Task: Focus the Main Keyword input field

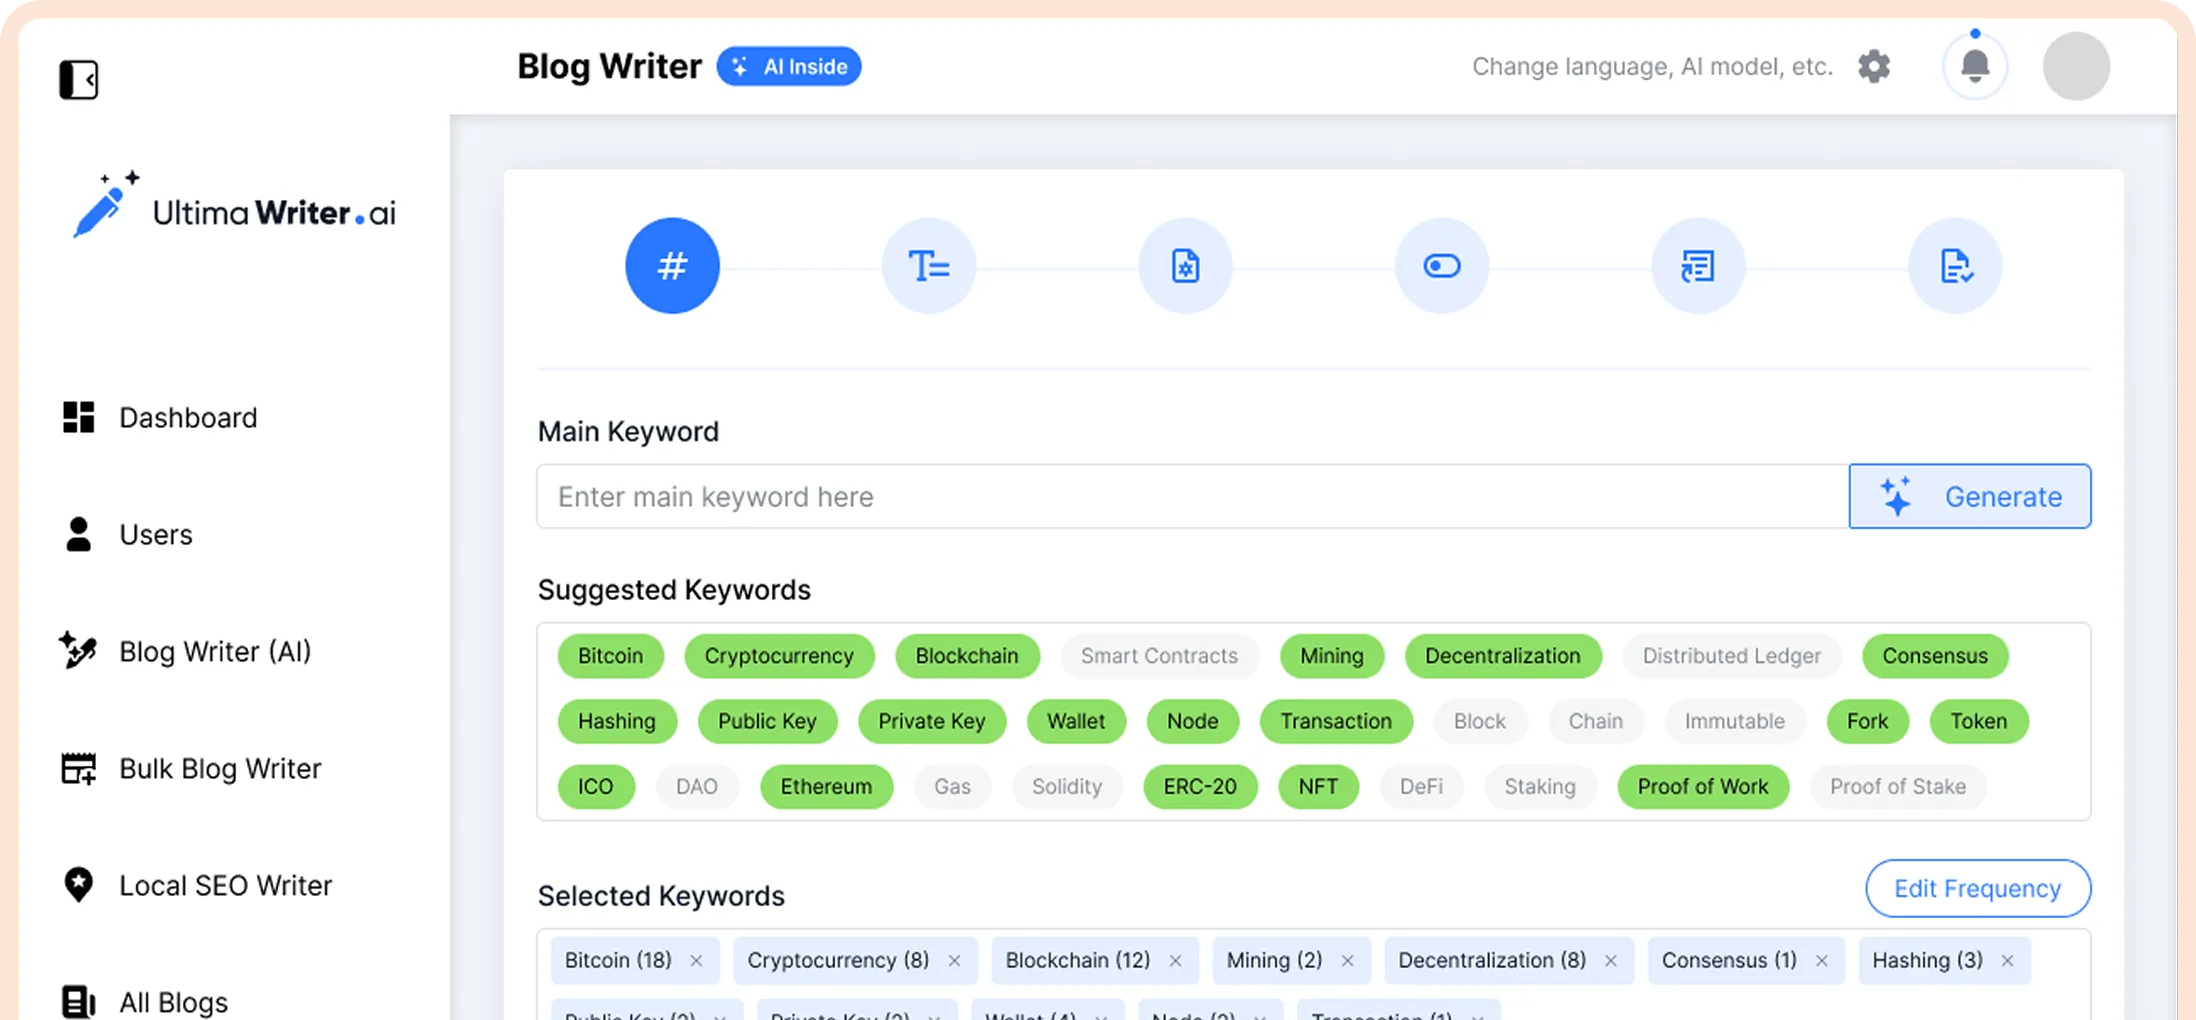Action: pyautogui.click(x=1190, y=497)
